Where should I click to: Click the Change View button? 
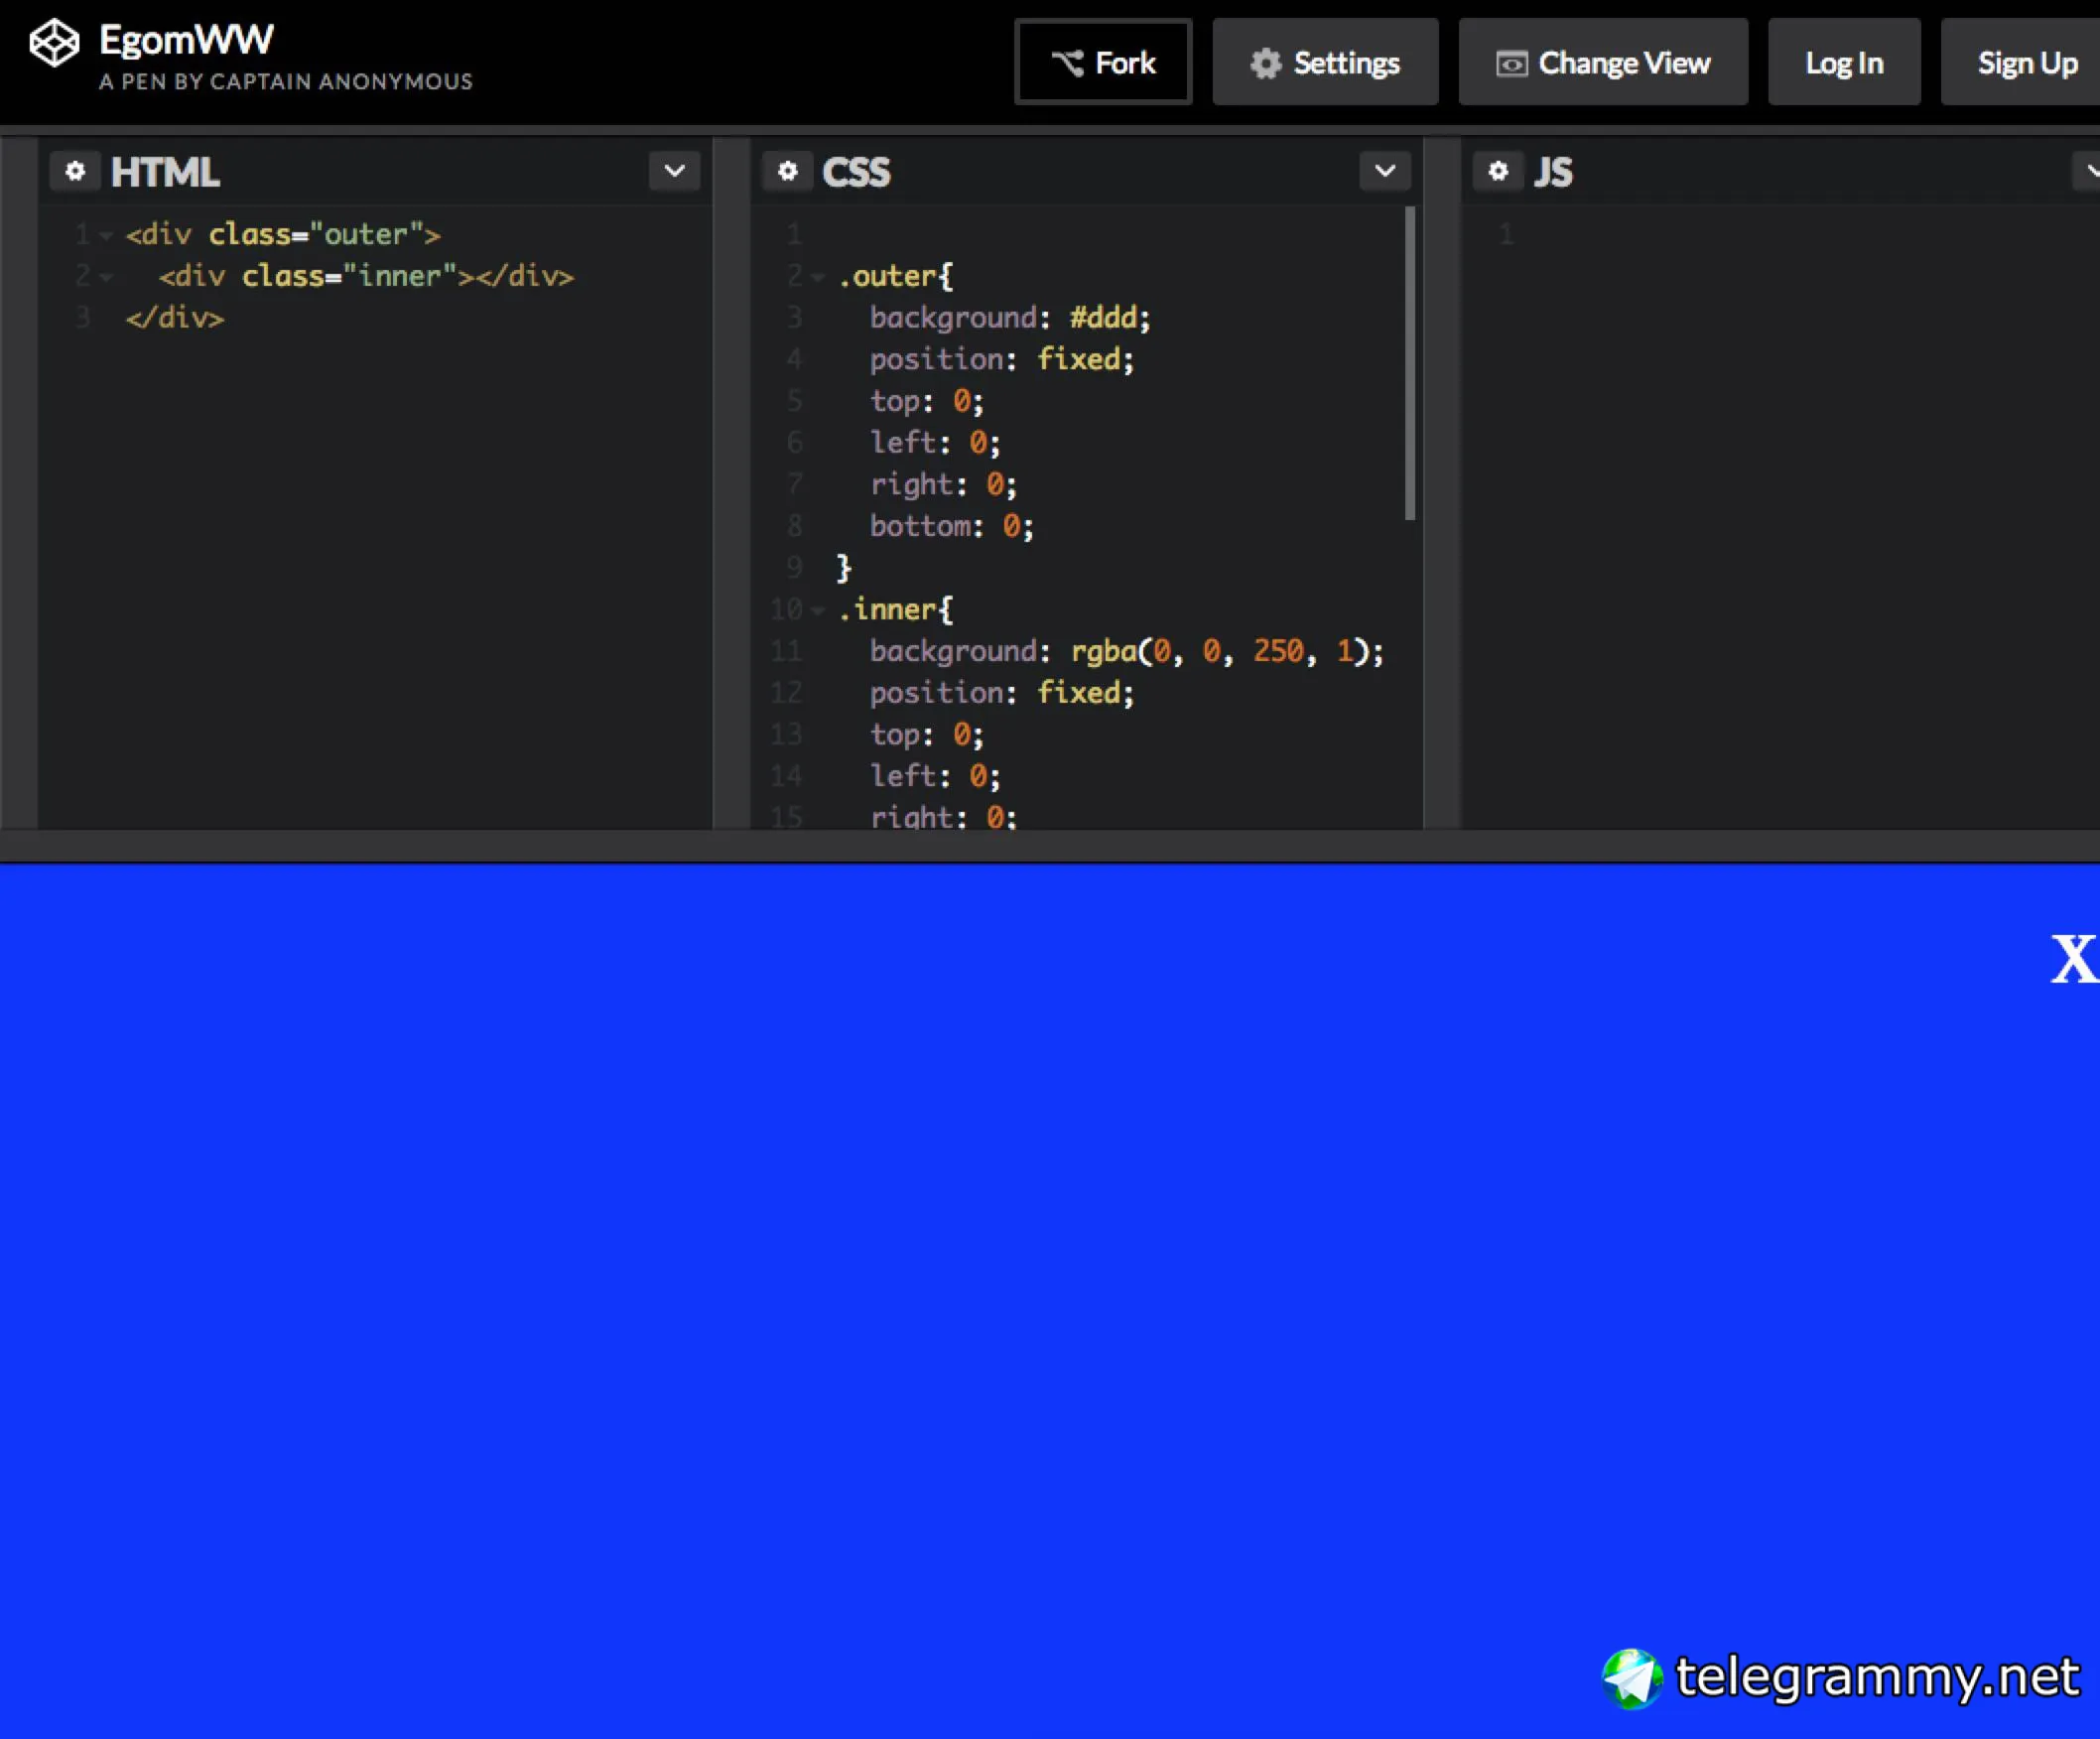(x=1602, y=63)
